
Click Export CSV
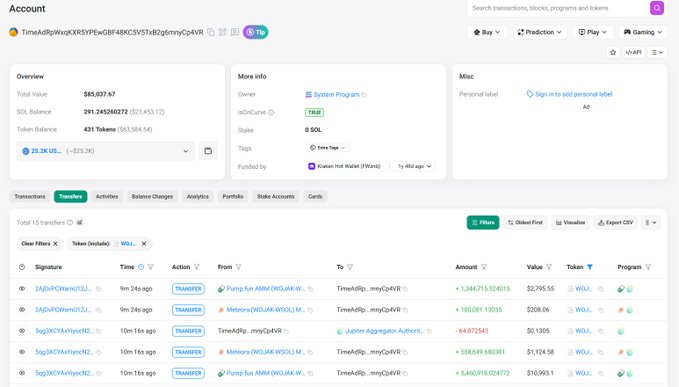[615, 223]
